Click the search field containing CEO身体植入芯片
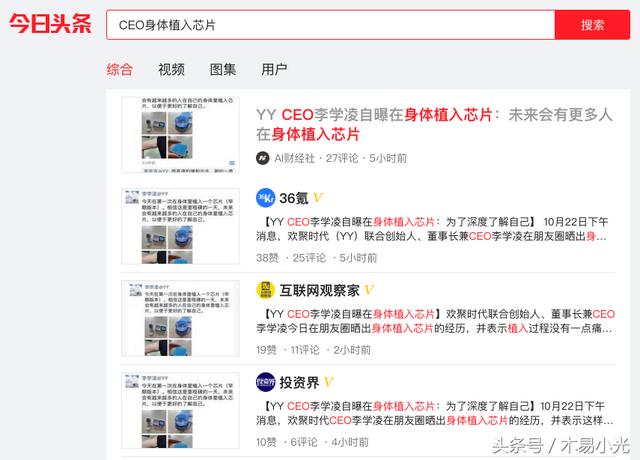 331,25
